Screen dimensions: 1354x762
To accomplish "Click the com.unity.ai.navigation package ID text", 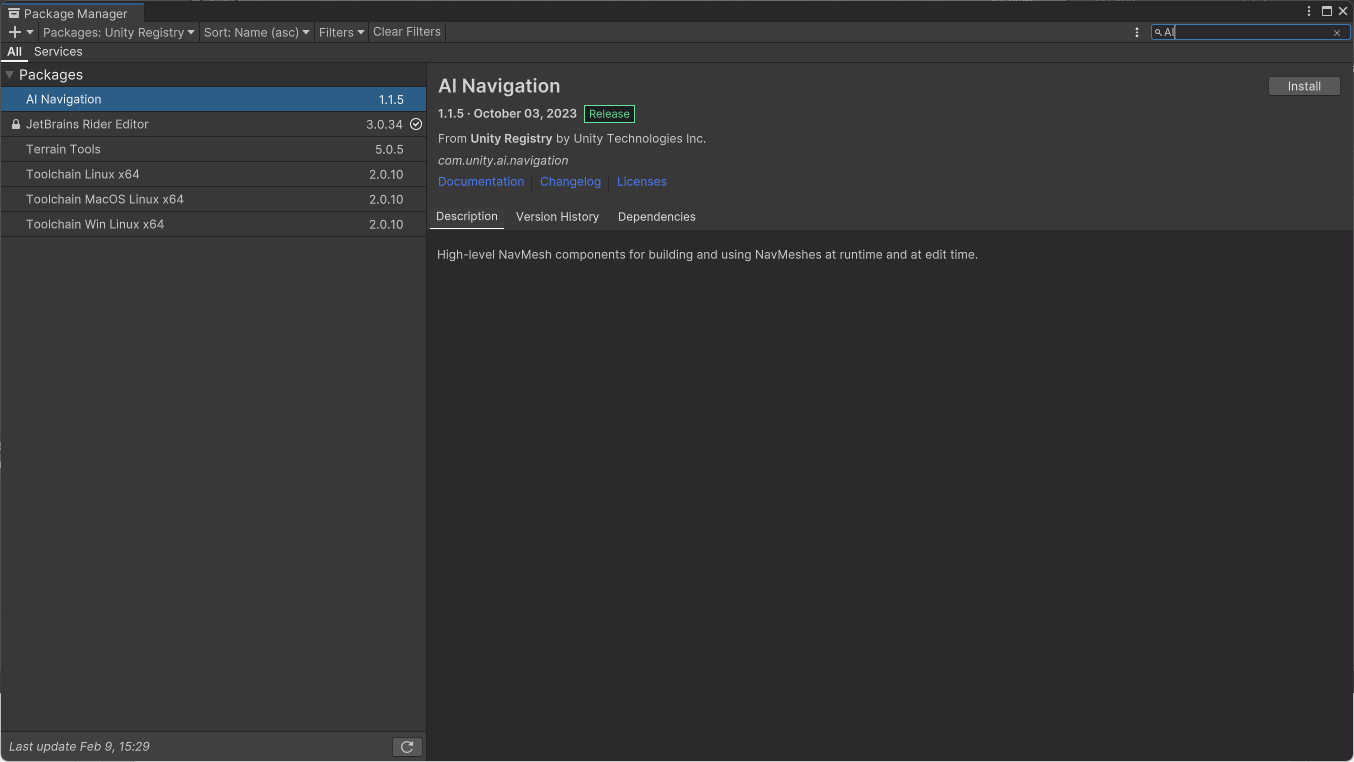I will tap(503, 160).
